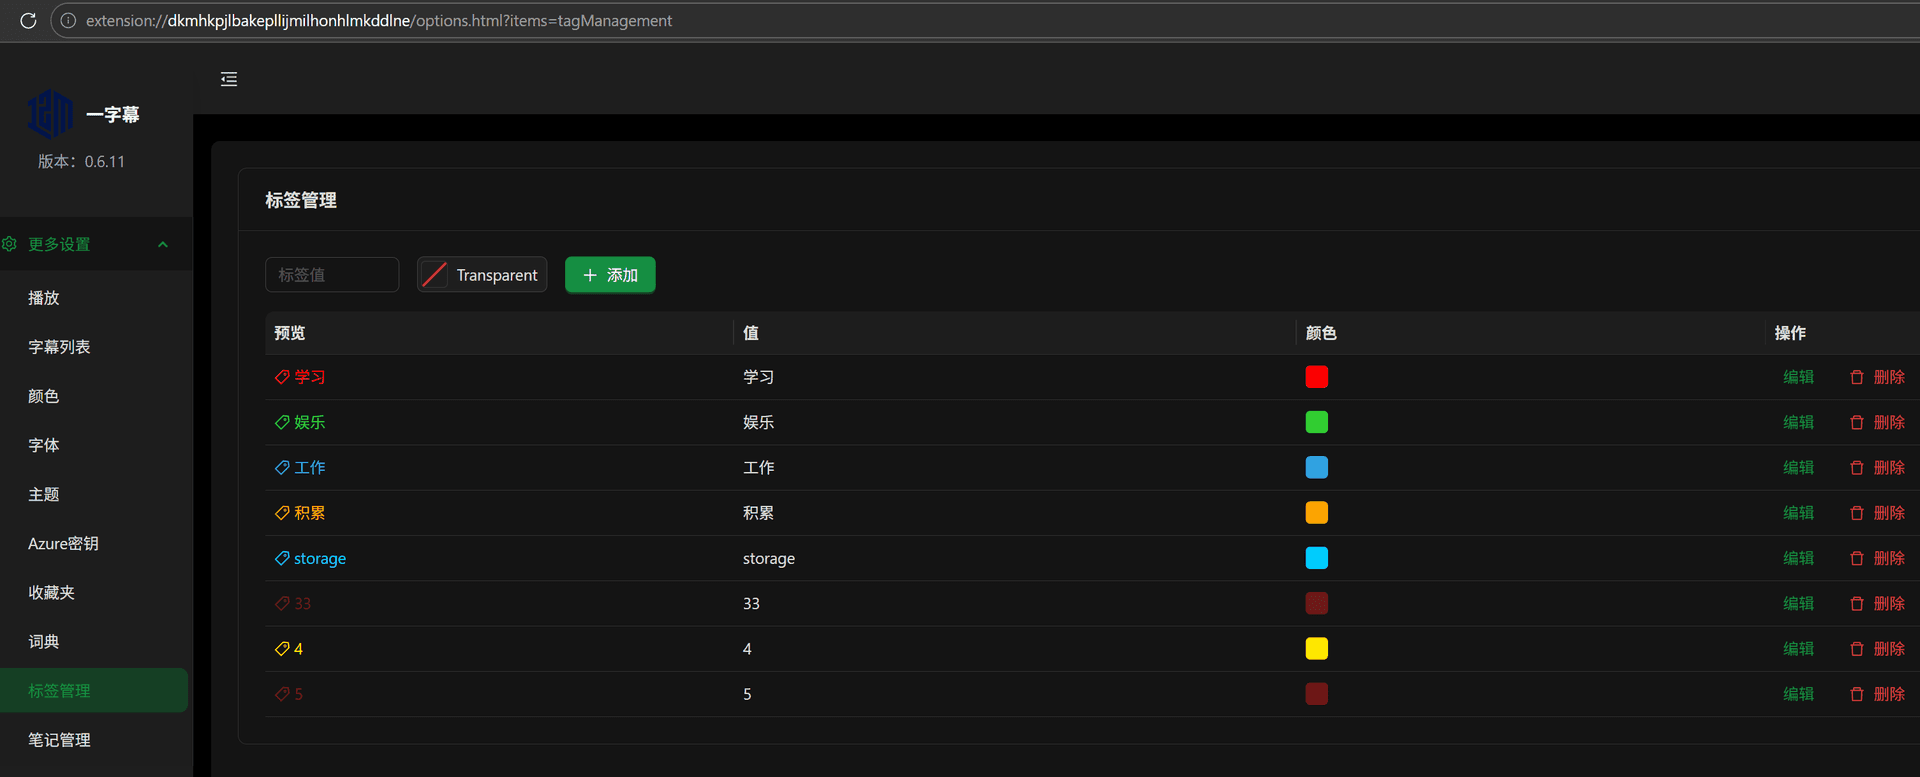Open the 字幕列表 menu item
The width and height of the screenshot is (1920, 777).
pyautogui.click(x=59, y=347)
